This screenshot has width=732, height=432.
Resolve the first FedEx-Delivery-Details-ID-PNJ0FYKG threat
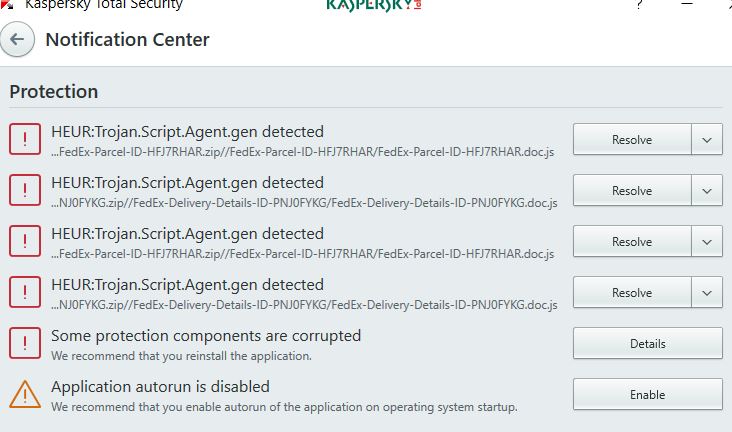(x=632, y=190)
